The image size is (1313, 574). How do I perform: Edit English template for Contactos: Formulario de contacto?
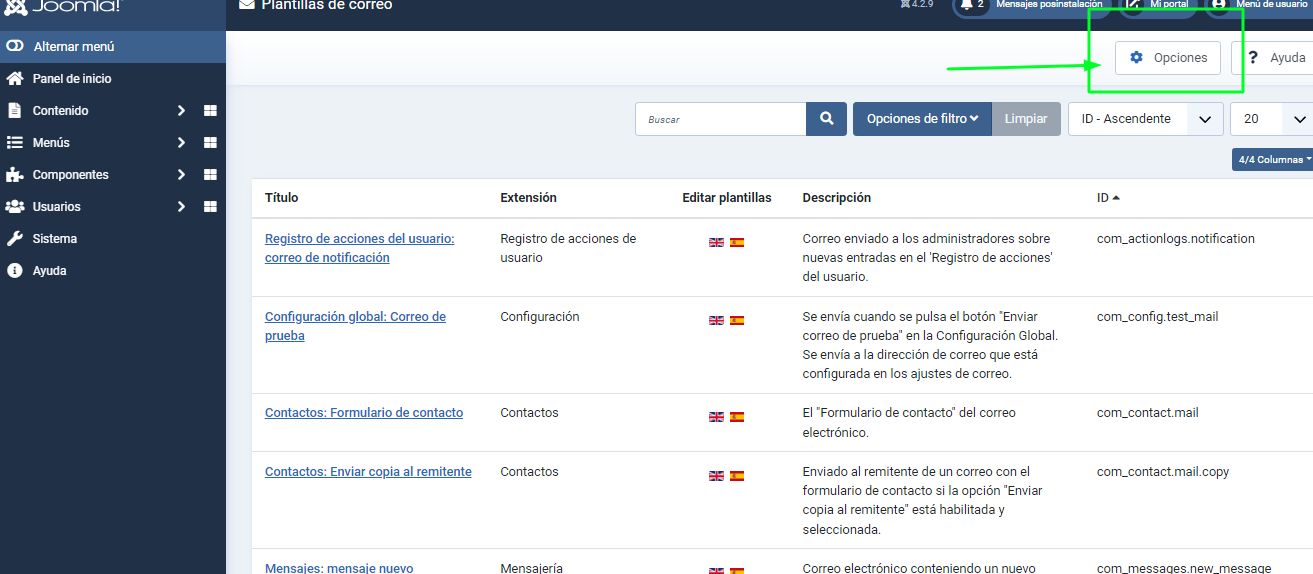click(x=716, y=417)
